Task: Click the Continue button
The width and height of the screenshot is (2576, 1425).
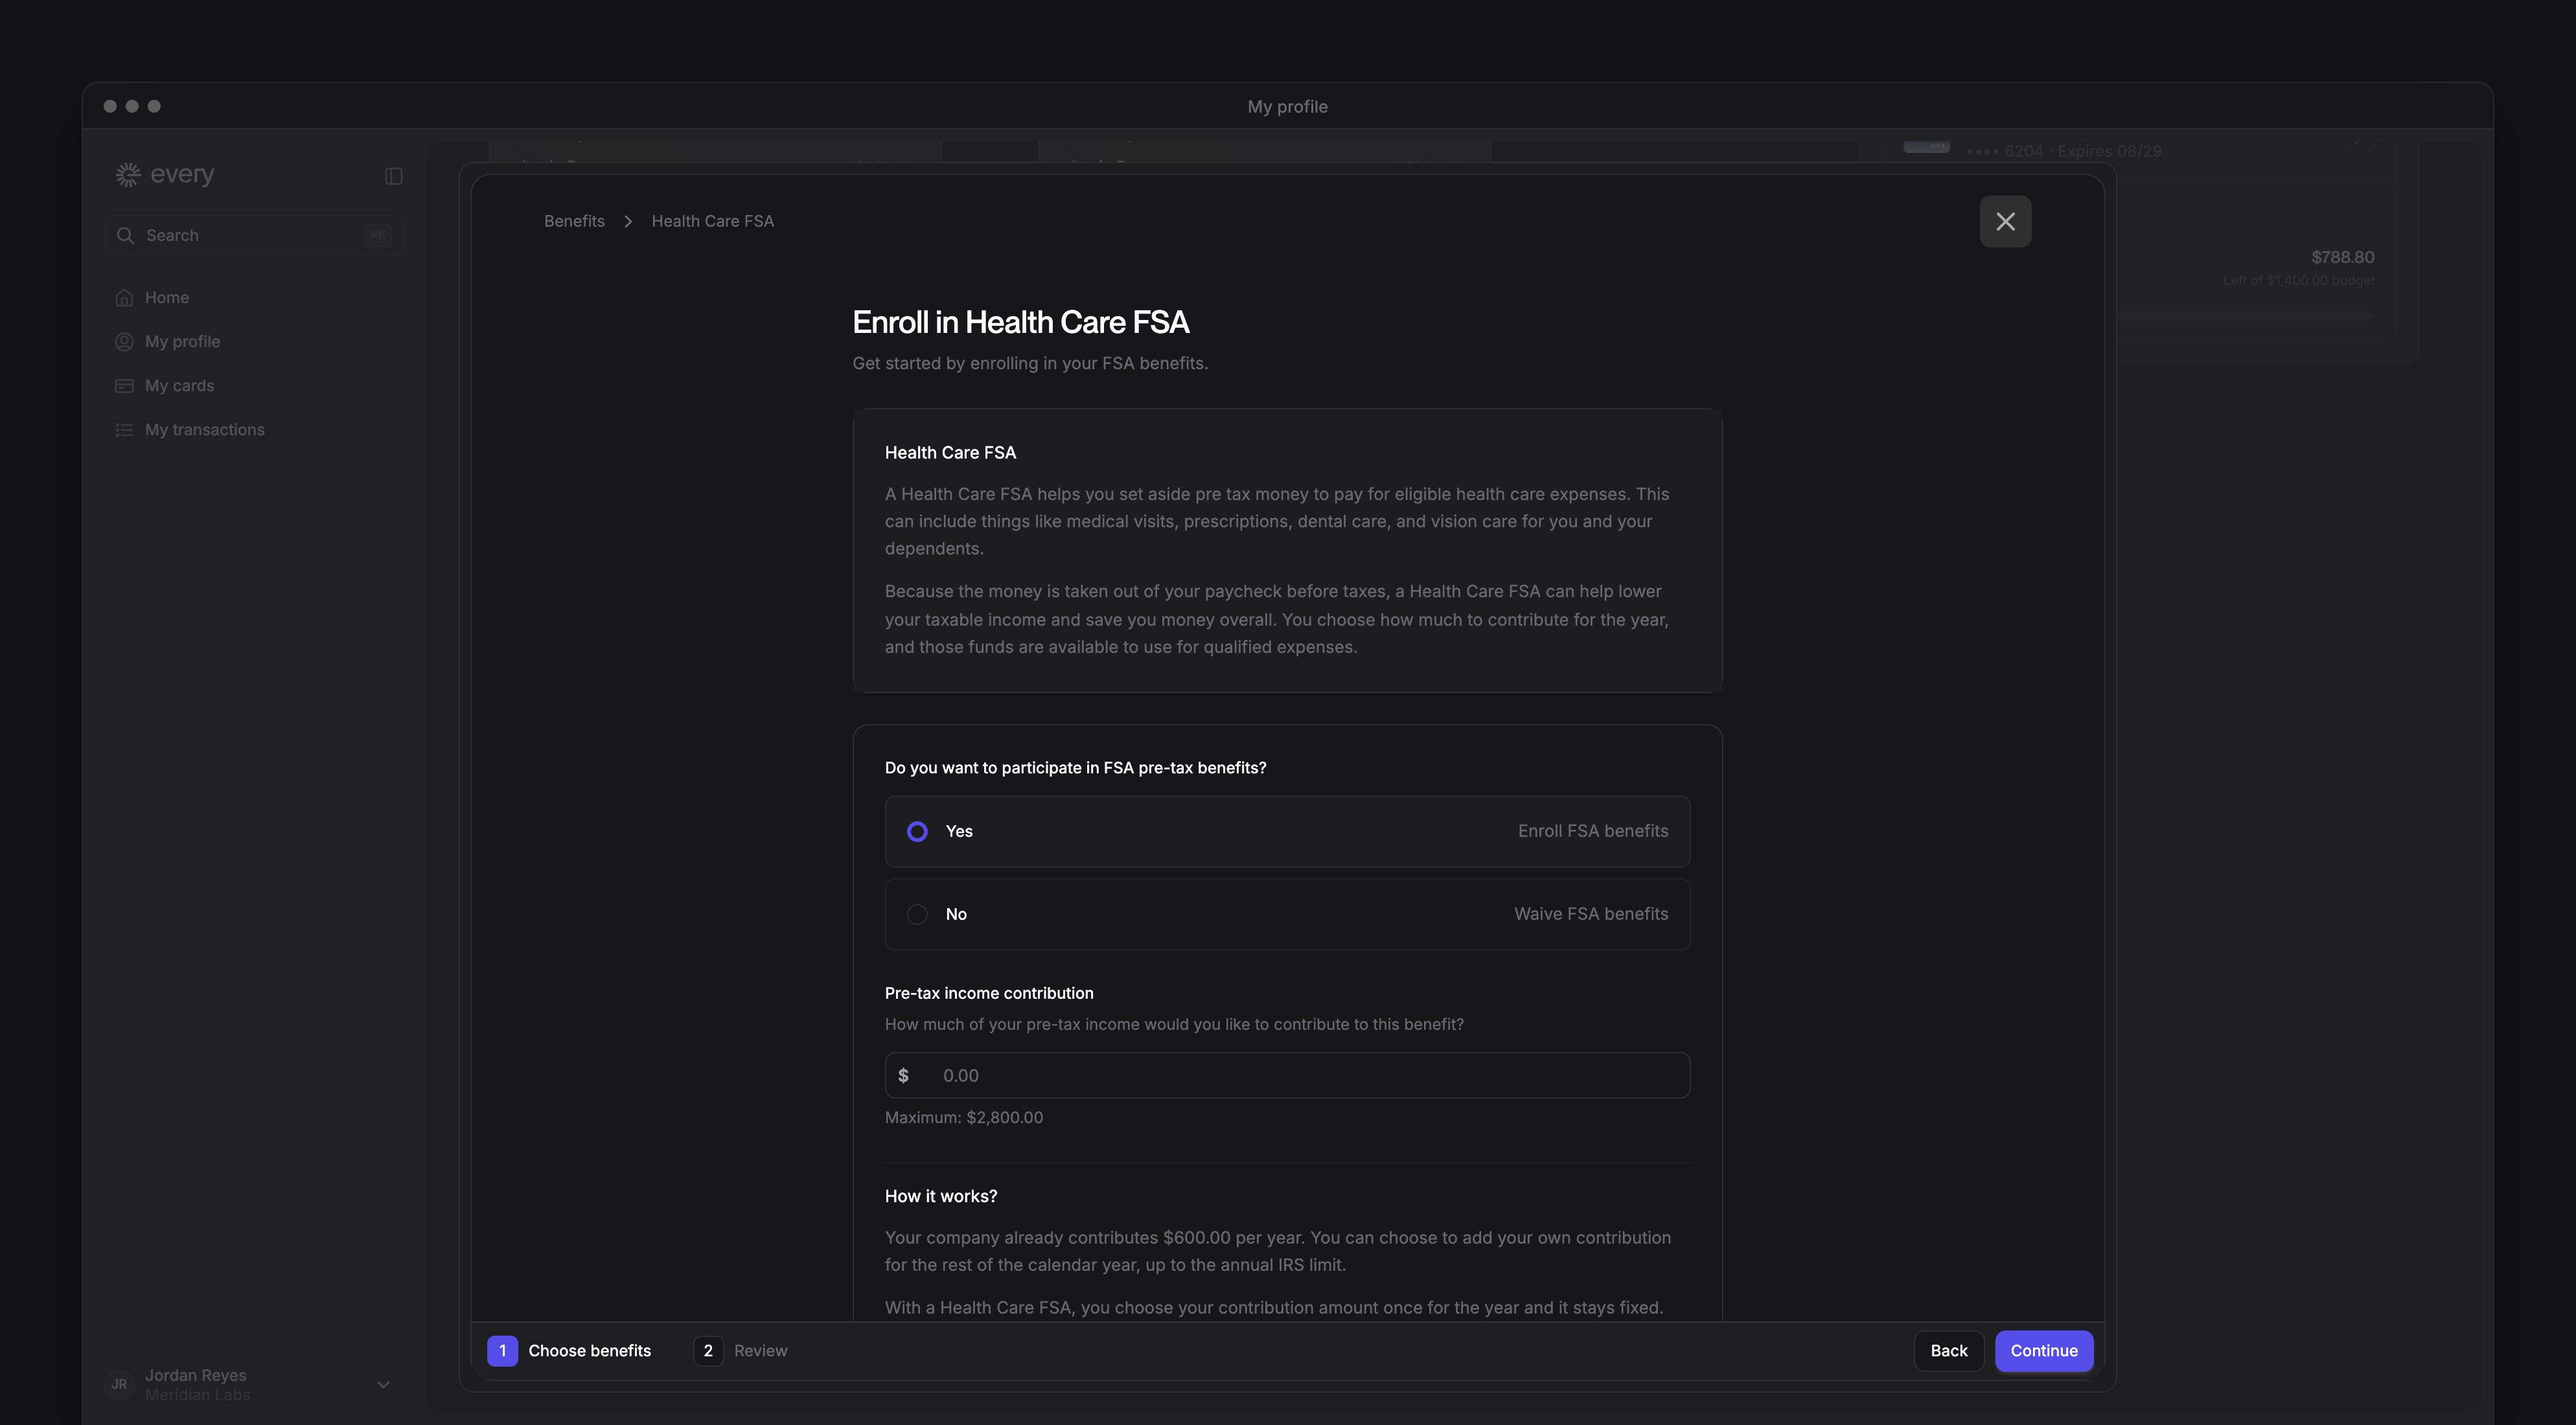Action: click(2044, 1350)
